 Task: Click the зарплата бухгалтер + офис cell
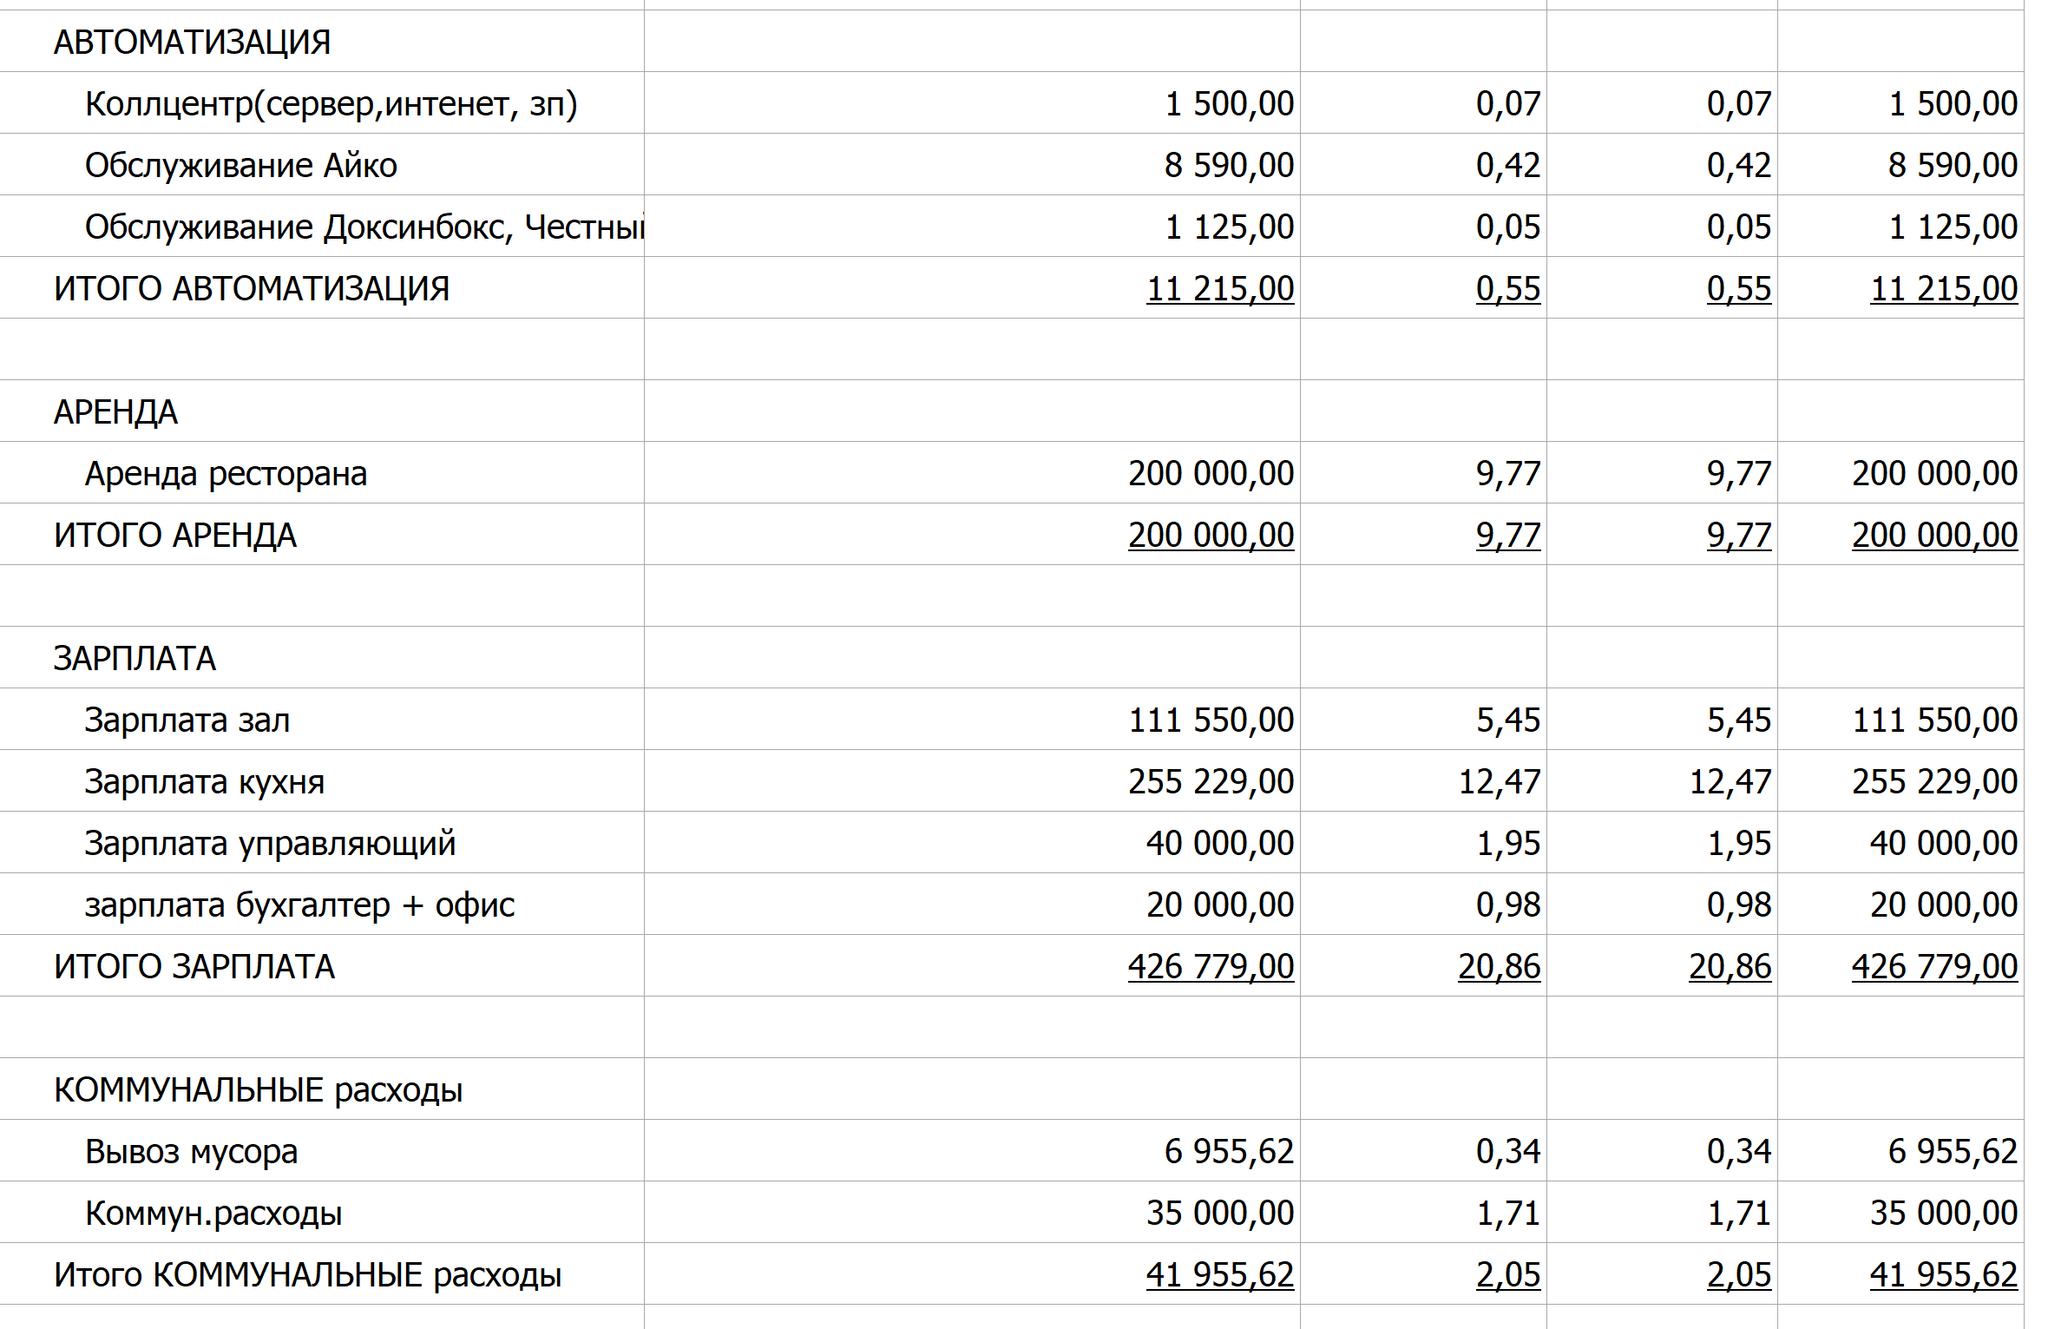[x=299, y=905]
